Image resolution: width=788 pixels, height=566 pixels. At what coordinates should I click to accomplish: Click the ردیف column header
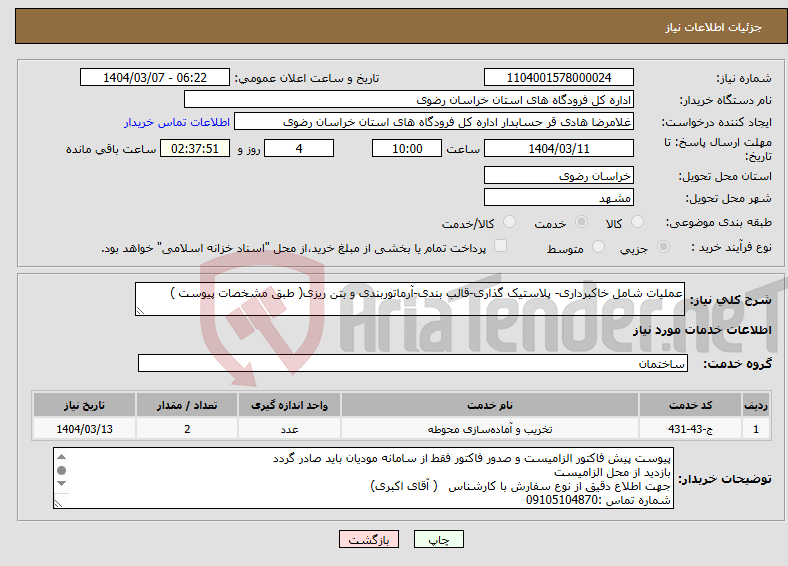coord(756,405)
